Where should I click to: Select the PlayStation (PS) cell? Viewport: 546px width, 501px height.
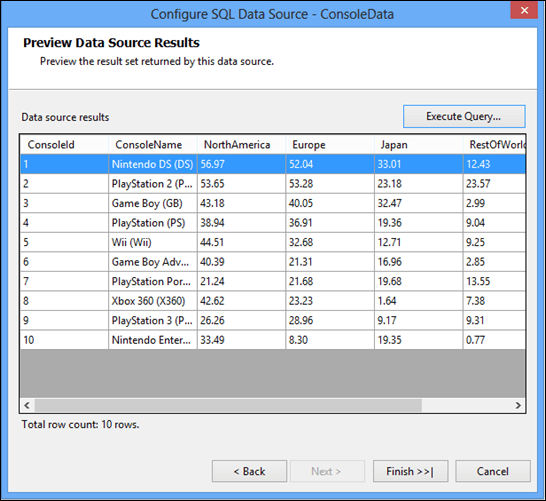(153, 222)
